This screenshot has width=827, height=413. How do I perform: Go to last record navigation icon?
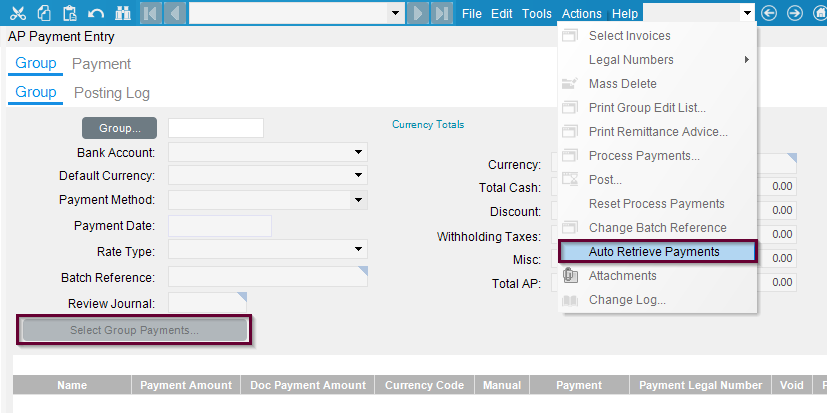[x=442, y=13]
